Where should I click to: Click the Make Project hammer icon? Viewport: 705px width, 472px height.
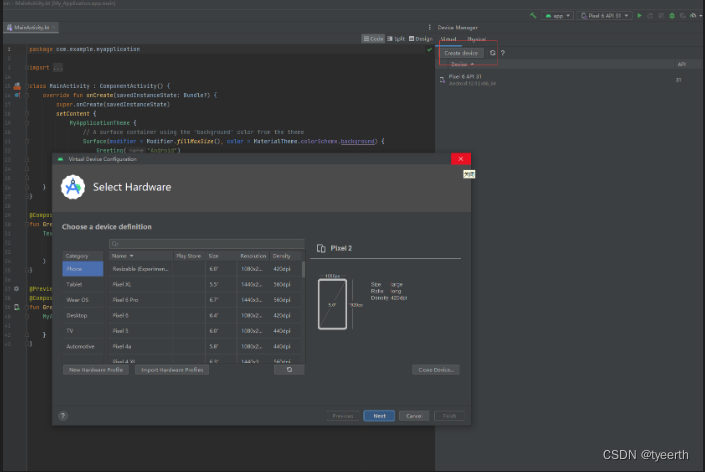[533, 16]
